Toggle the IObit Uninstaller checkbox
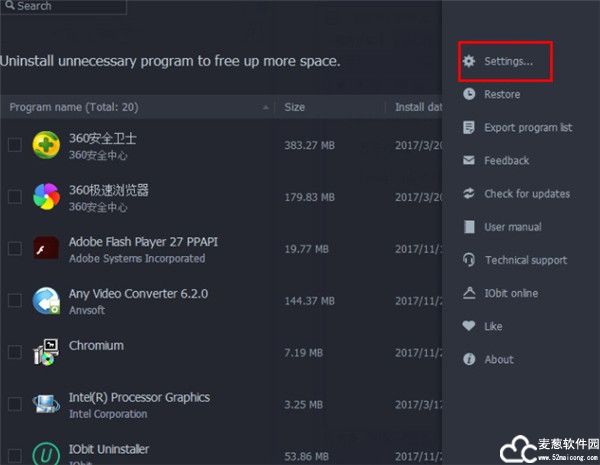The image size is (600, 465). pyautogui.click(x=15, y=456)
